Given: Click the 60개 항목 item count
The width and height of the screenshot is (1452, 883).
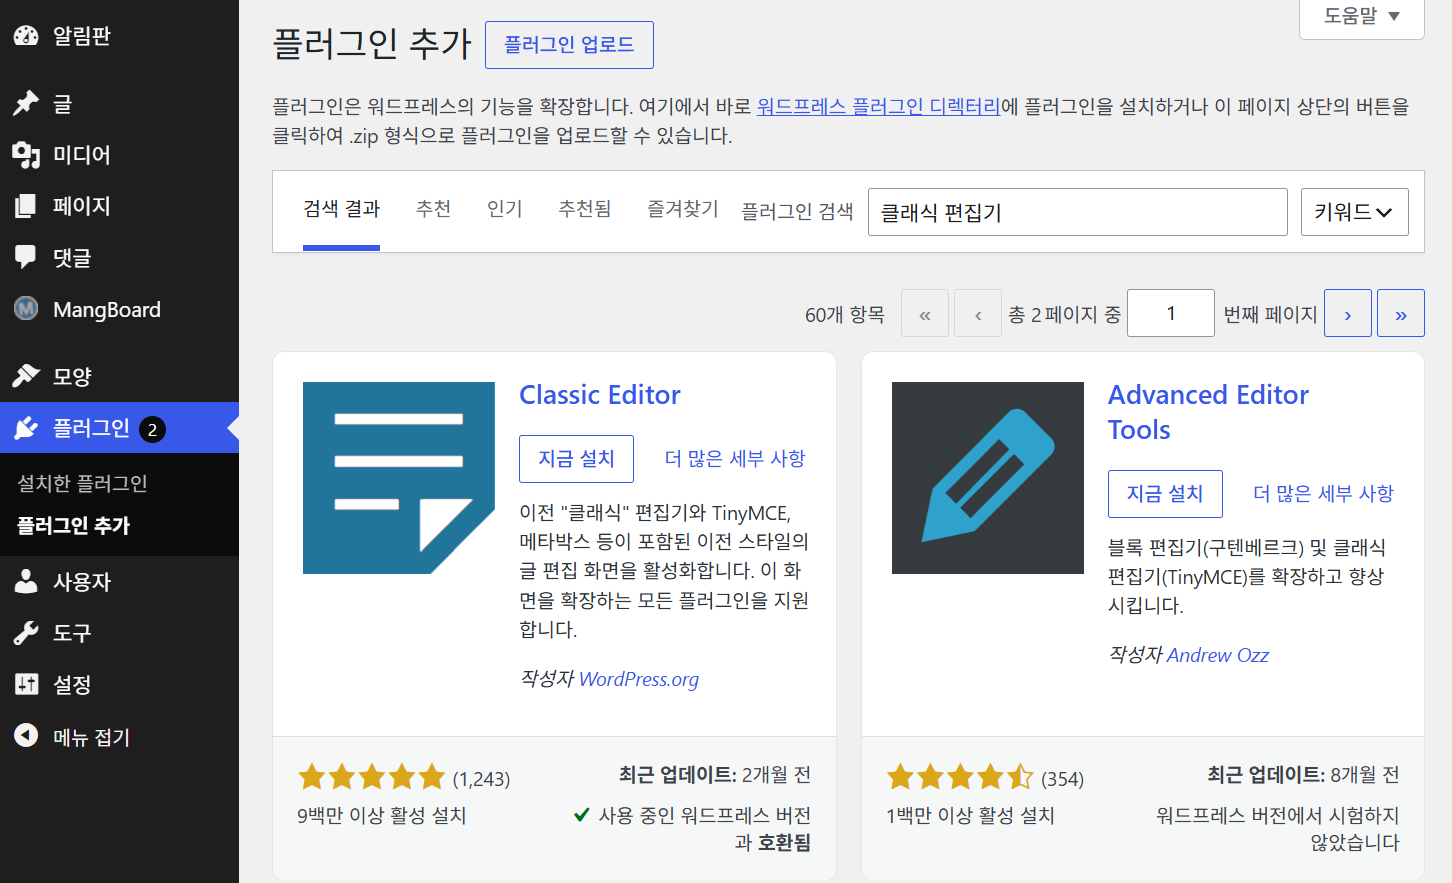Looking at the screenshot, I should coord(845,314).
